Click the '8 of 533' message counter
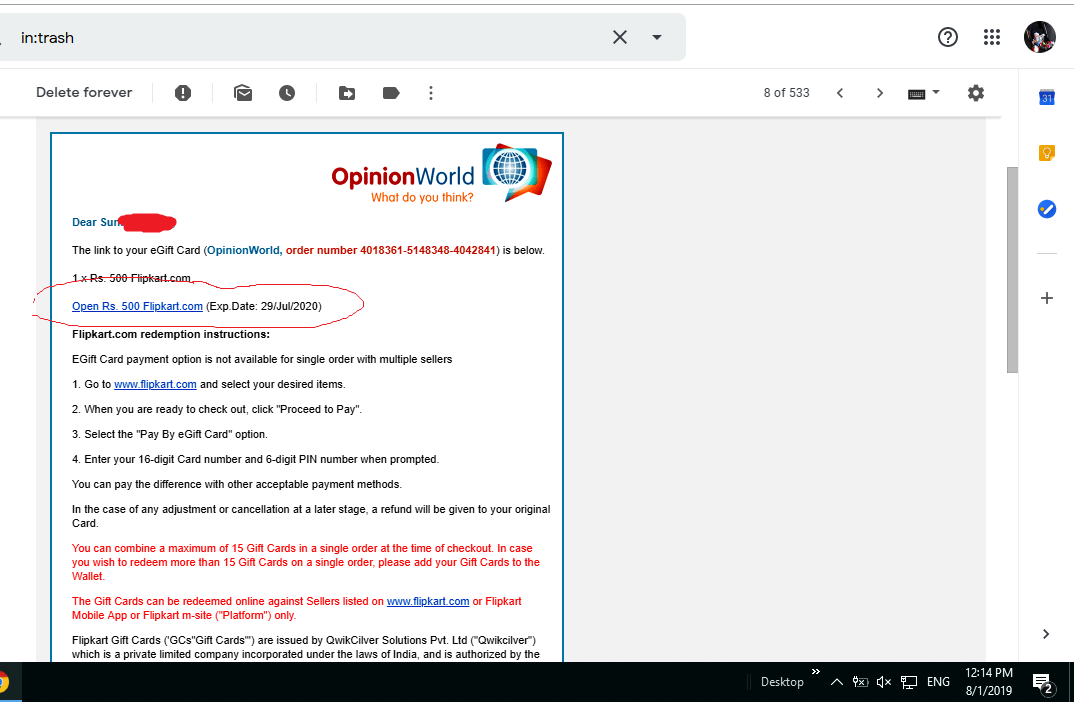1074x702 pixels. 786,93
